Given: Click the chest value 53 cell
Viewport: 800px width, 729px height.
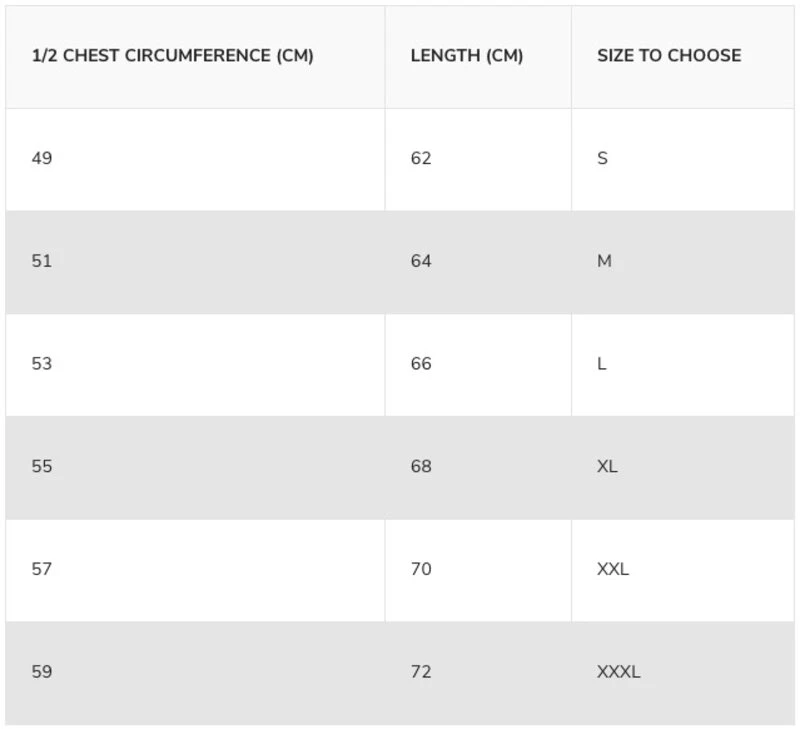Looking at the screenshot, I should (x=42, y=364).
